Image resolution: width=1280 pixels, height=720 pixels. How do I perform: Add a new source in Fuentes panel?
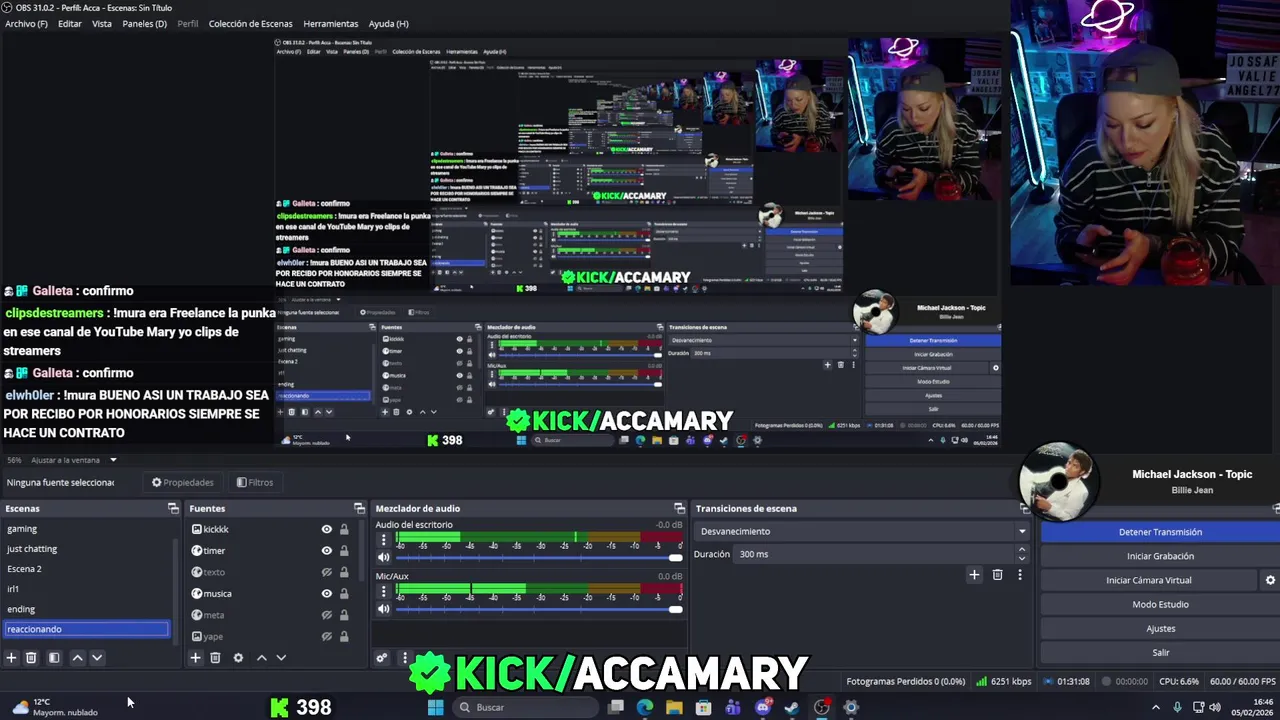click(195, 658)
